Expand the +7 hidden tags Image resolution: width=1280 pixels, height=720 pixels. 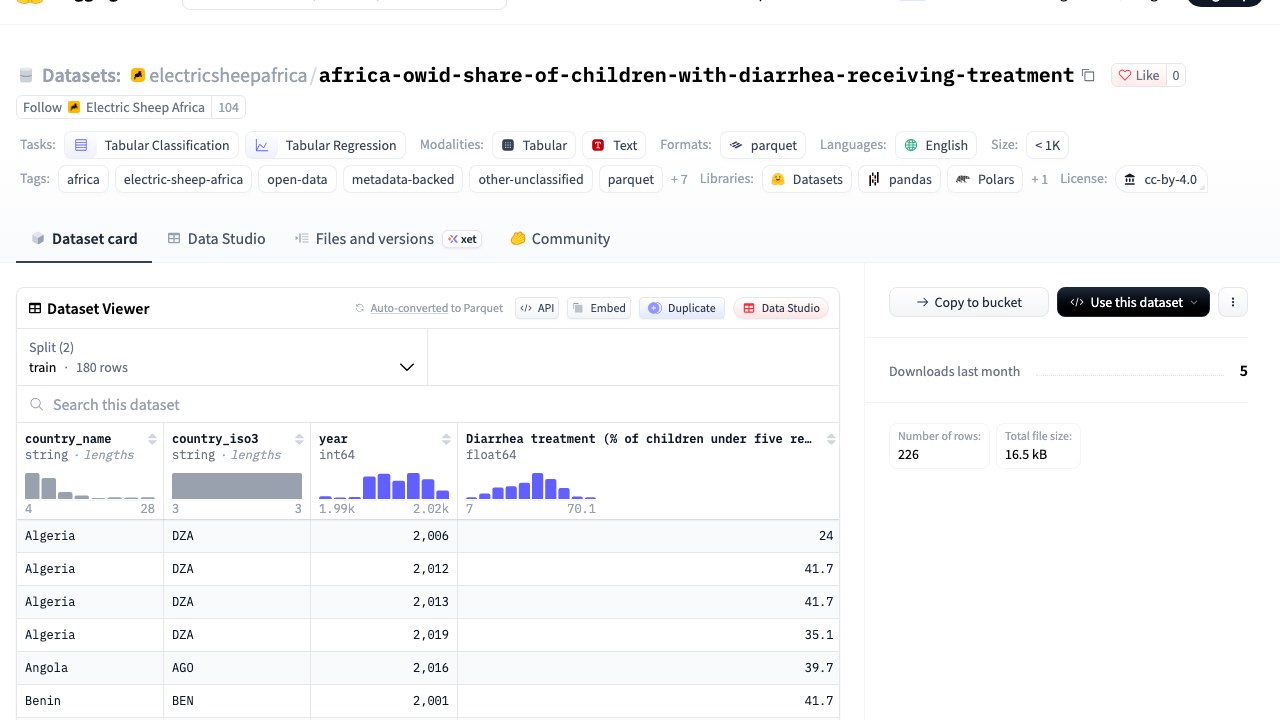679,179
